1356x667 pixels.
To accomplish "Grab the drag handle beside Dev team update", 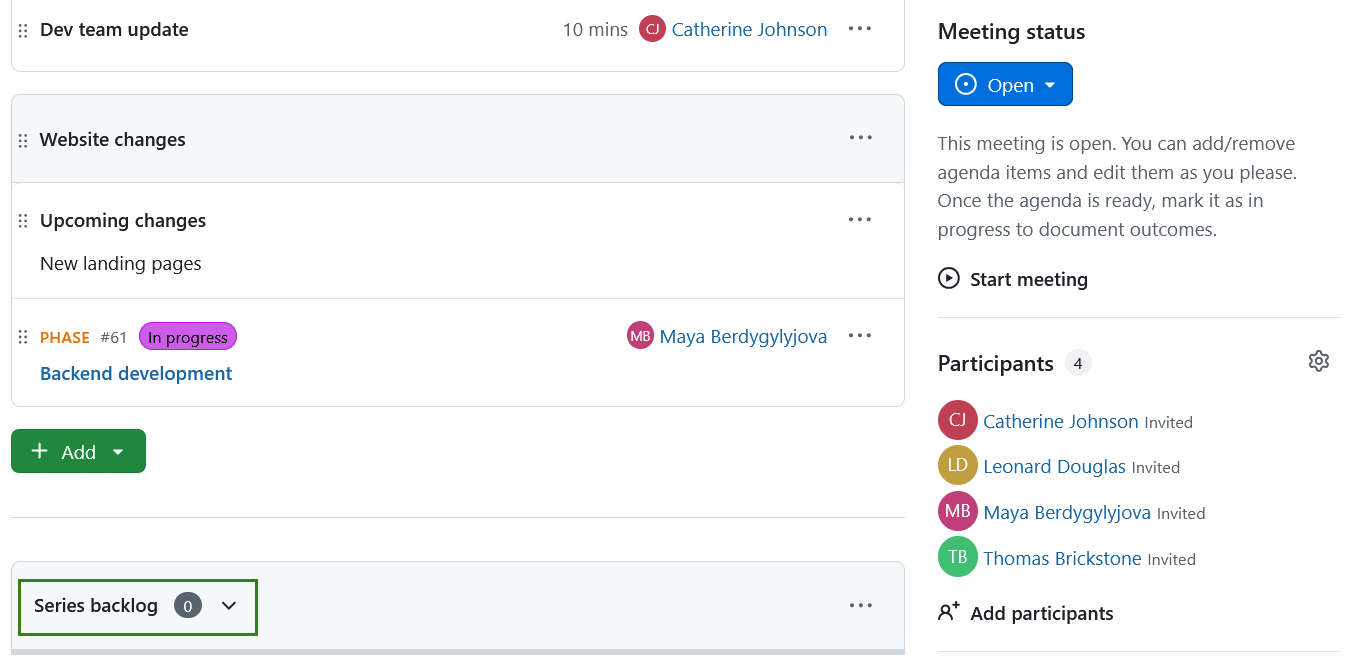I will click(x=22, y=29).
